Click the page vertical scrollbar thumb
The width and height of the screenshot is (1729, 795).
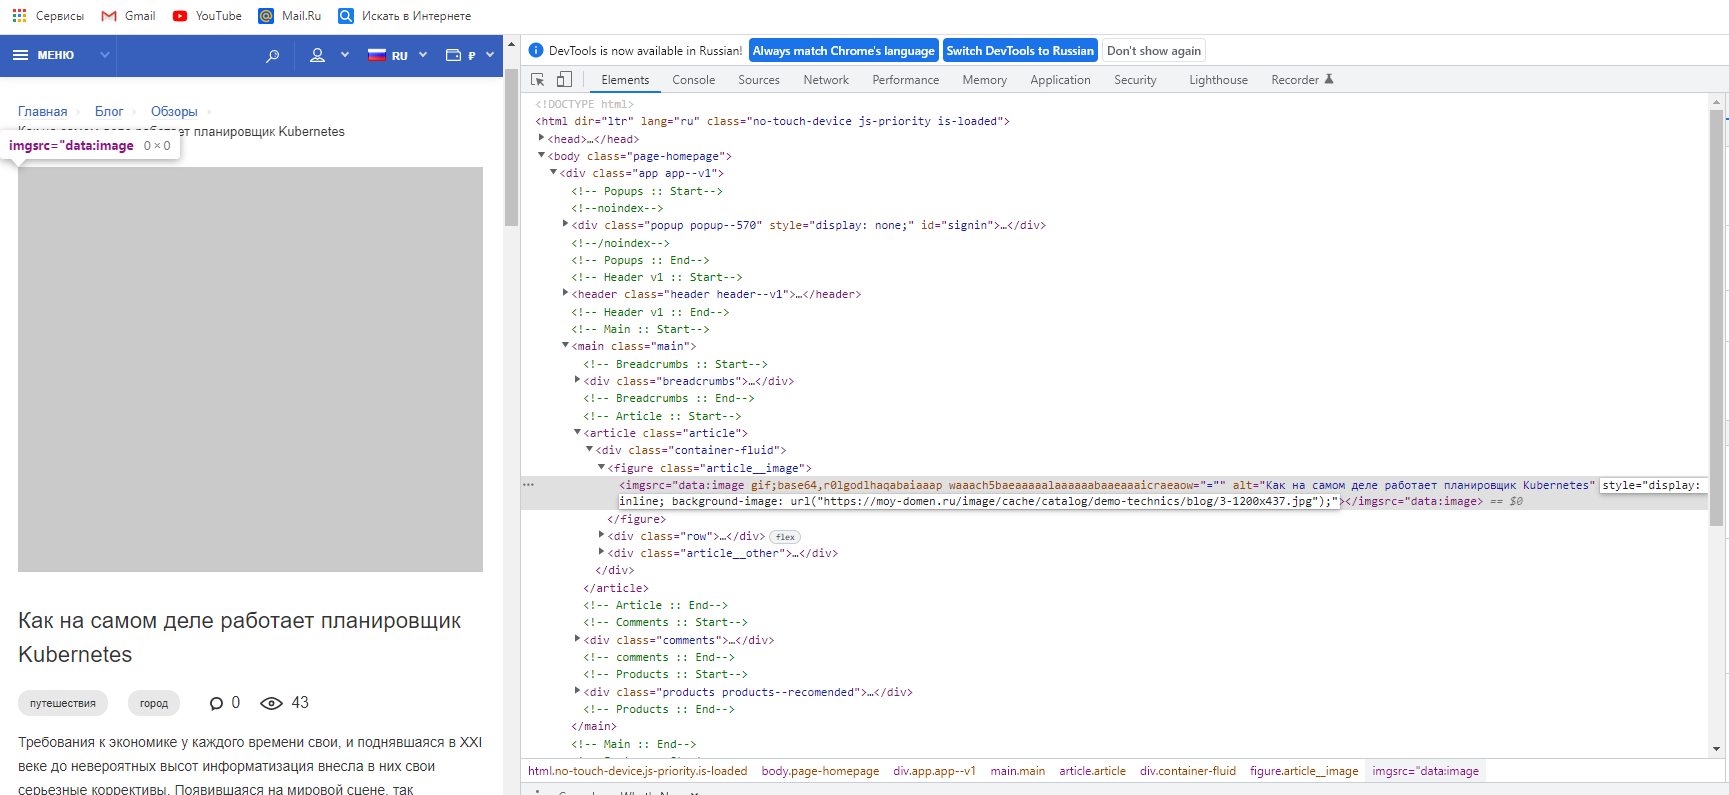(511, 147)
